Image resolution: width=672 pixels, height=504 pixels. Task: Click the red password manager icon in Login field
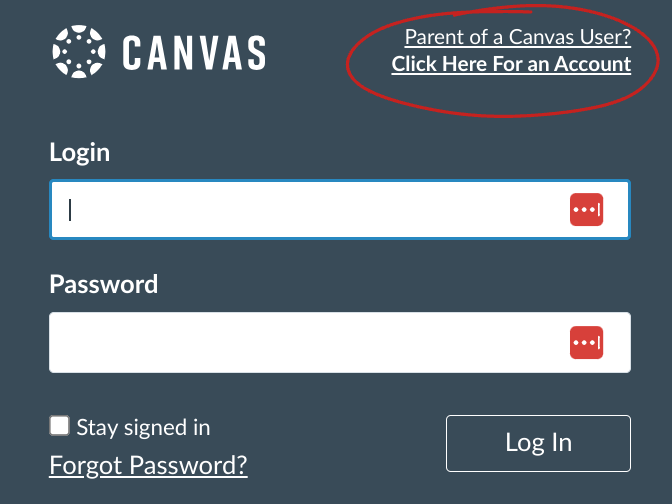point(586,210)
